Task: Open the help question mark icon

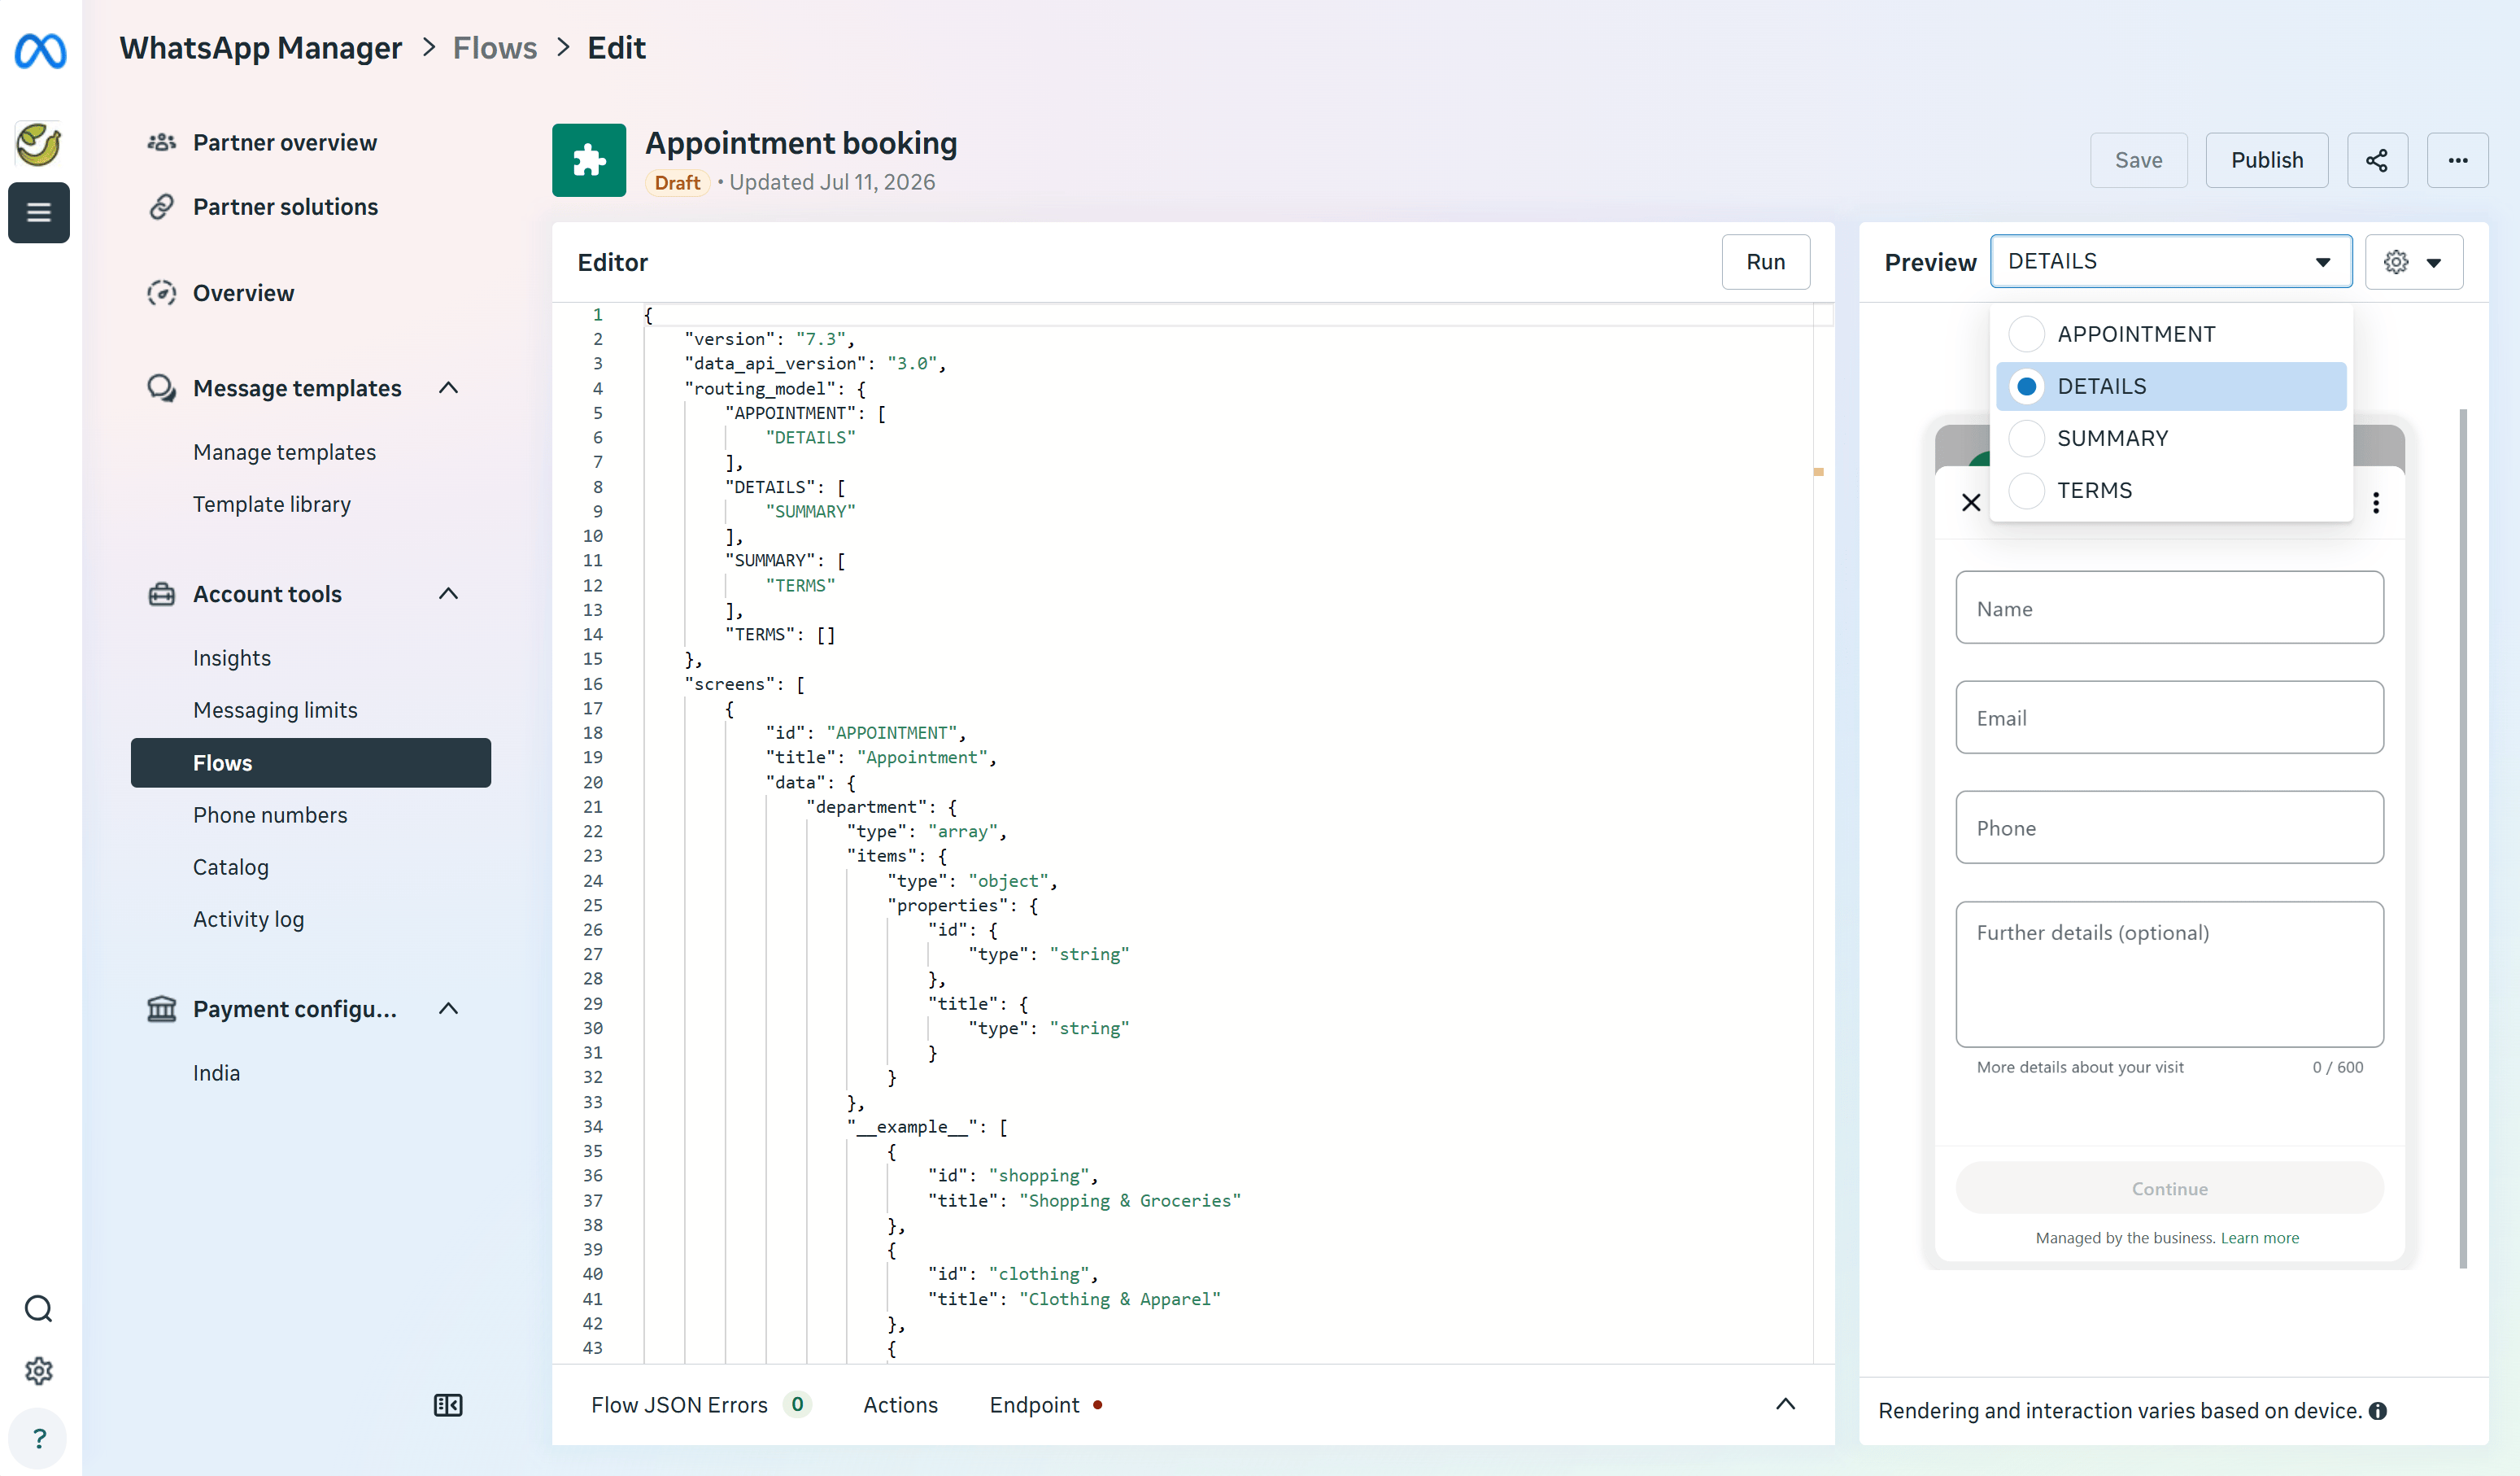Action: tap(39, 1438)
